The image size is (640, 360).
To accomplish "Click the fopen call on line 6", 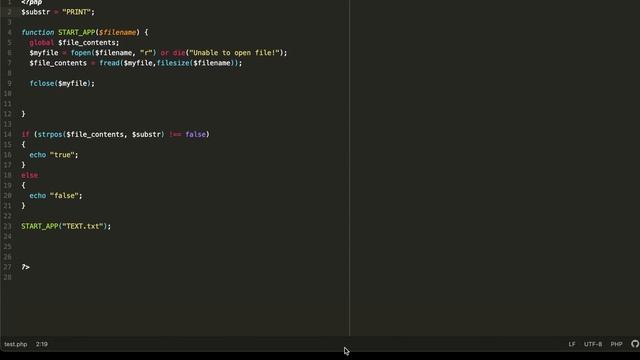I will point(81,53).
